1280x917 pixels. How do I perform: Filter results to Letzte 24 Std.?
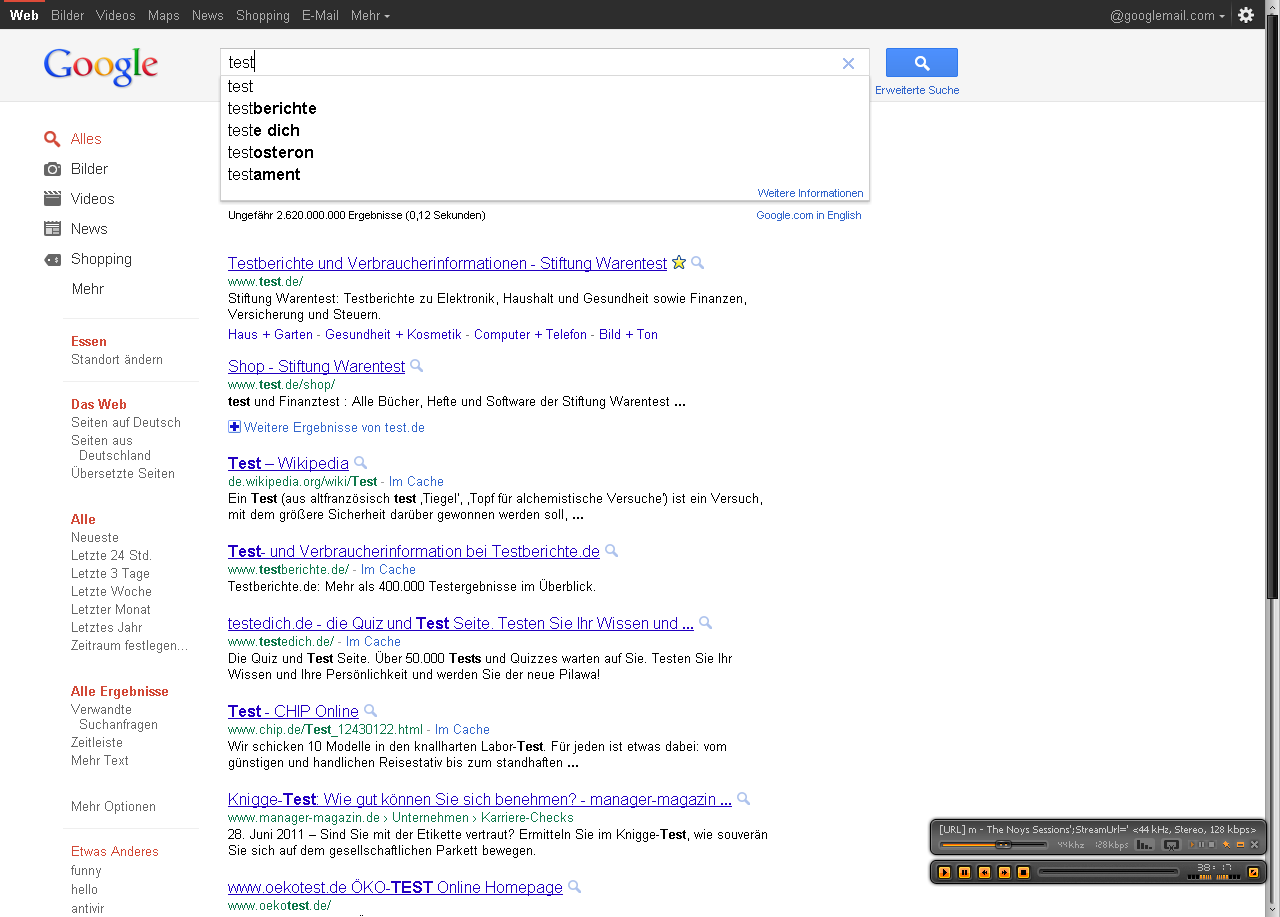(111, 555)
